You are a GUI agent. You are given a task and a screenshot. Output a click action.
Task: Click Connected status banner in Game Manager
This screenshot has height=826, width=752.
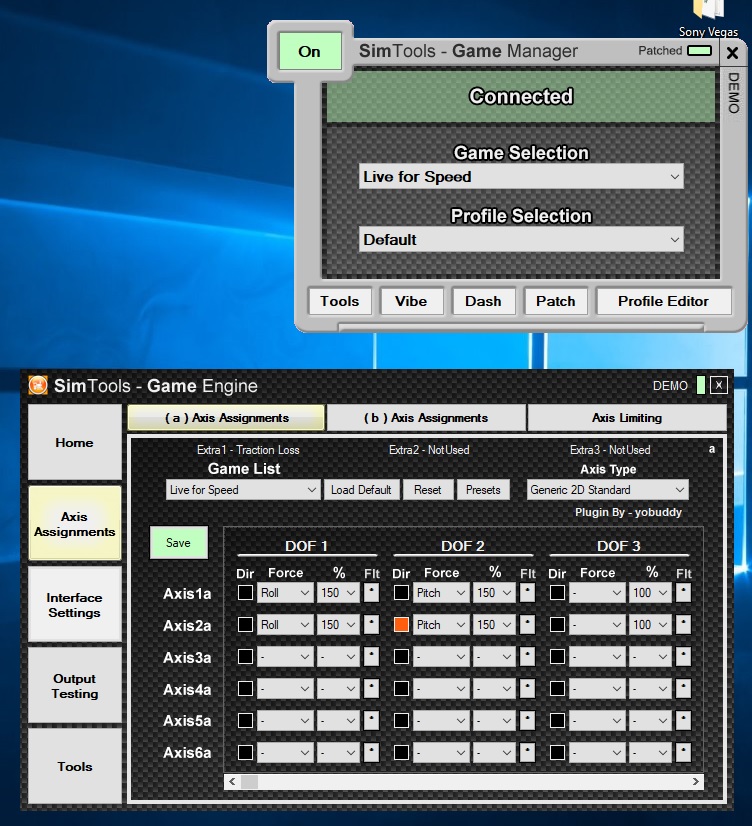pyautogui.click(x=521, y=96)
